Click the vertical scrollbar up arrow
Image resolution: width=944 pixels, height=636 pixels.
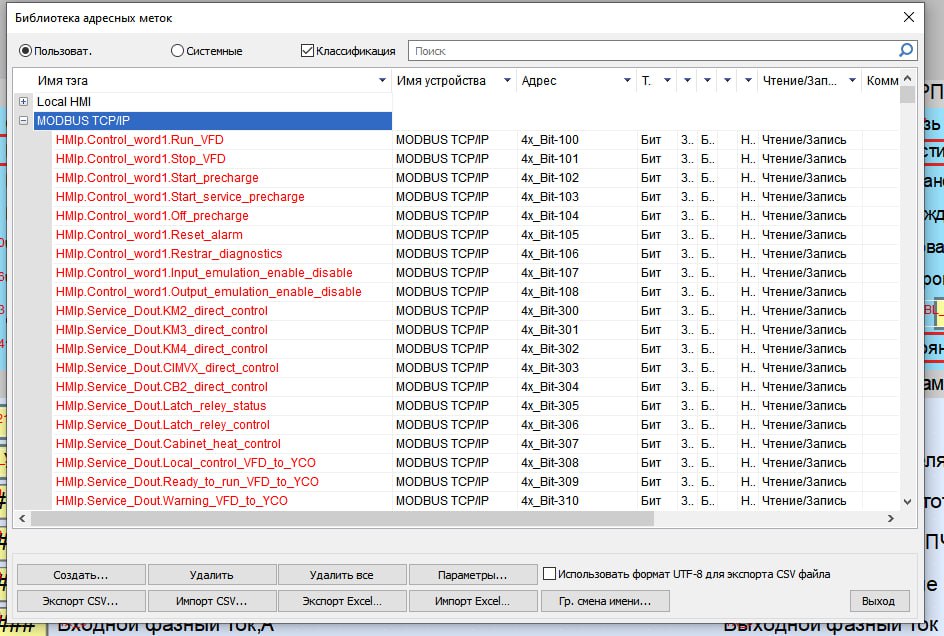click(907, 78)
